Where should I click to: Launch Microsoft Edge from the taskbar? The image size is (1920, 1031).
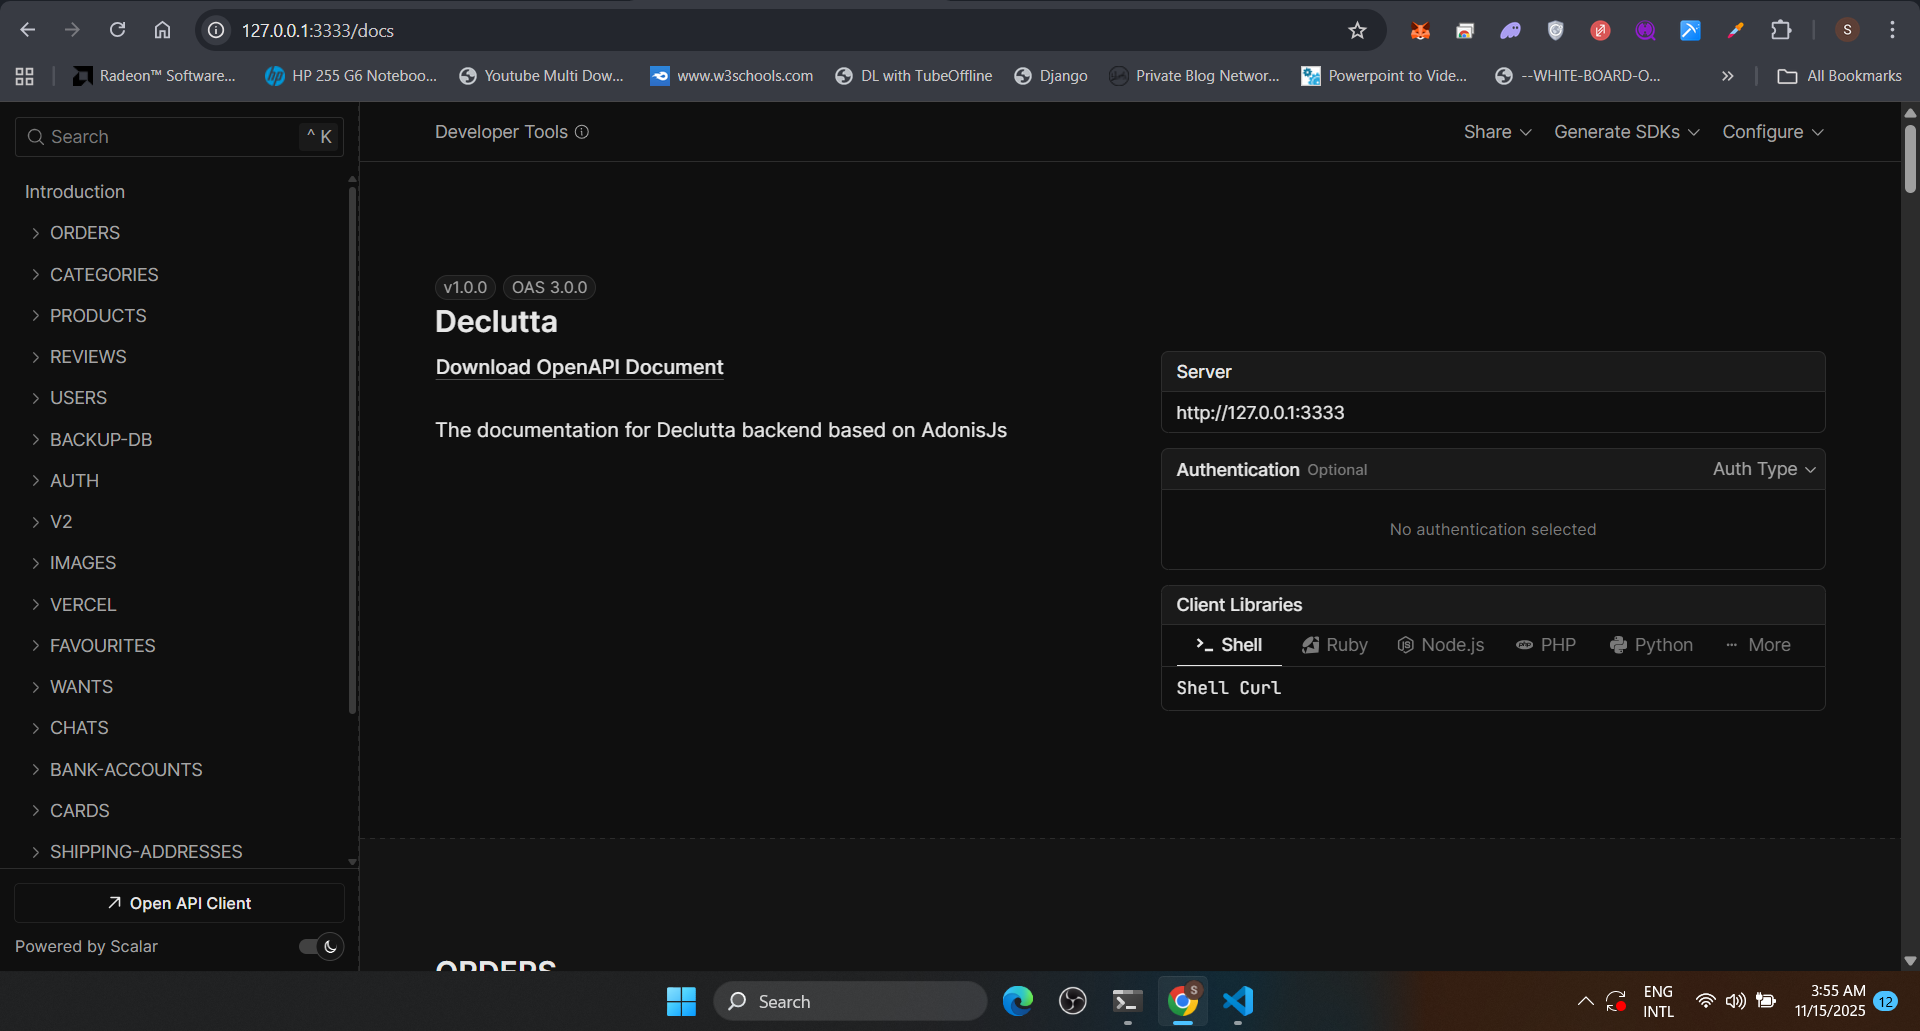click(x=1018, y=1001)
